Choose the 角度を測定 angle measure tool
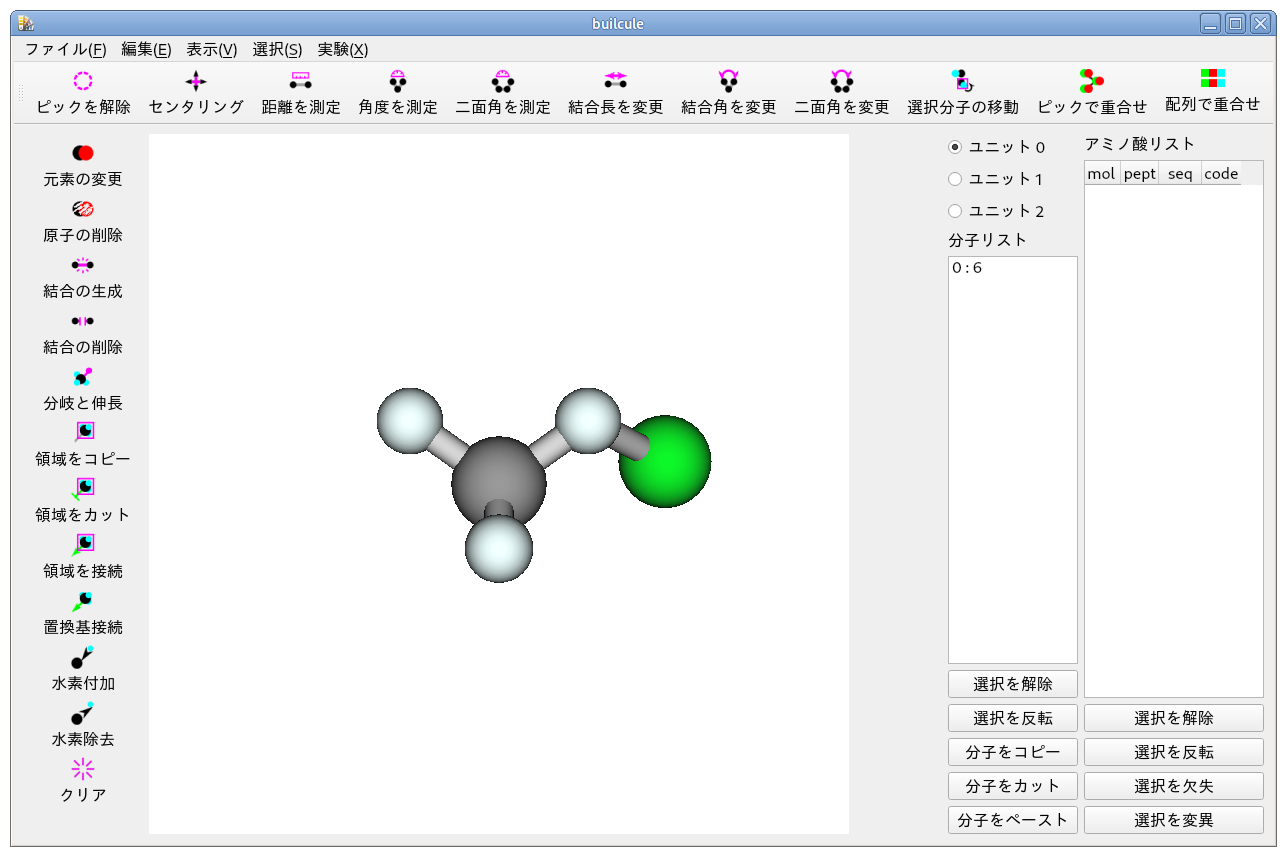Image resolution: width=1287 pixels, height=857 pixels. tap(398, 81)
